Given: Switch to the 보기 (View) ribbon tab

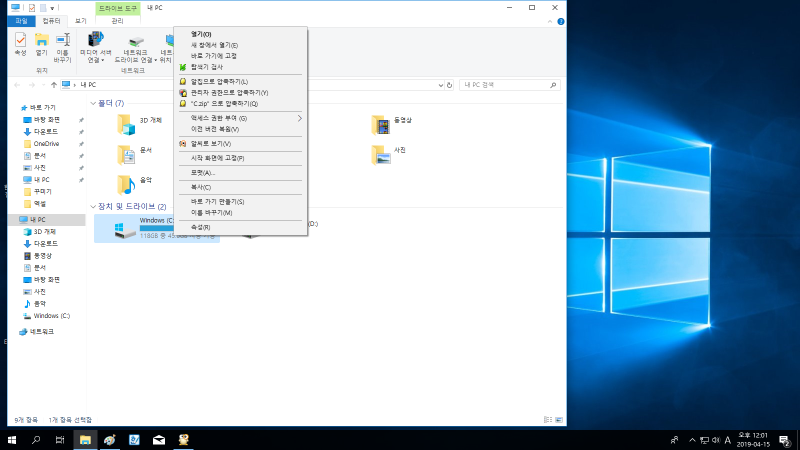Looking at the screenshot, I should 81,21.
